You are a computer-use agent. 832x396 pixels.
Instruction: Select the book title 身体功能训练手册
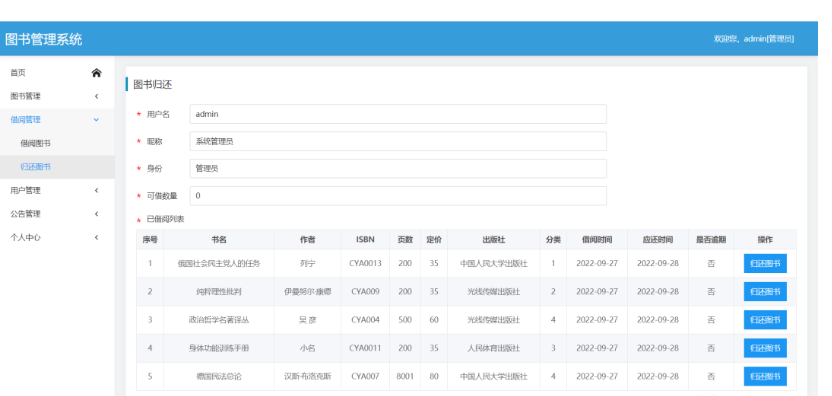219,348
